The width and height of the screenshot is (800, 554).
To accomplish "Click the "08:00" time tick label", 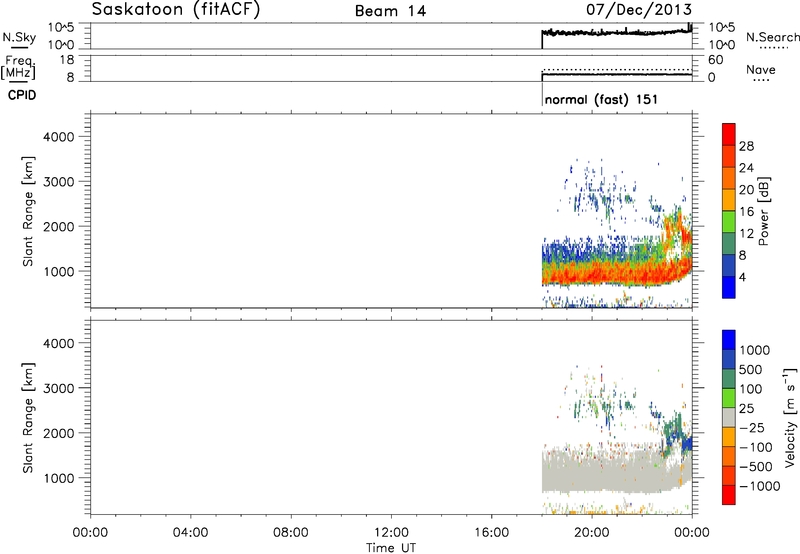I will coord(291,533).
